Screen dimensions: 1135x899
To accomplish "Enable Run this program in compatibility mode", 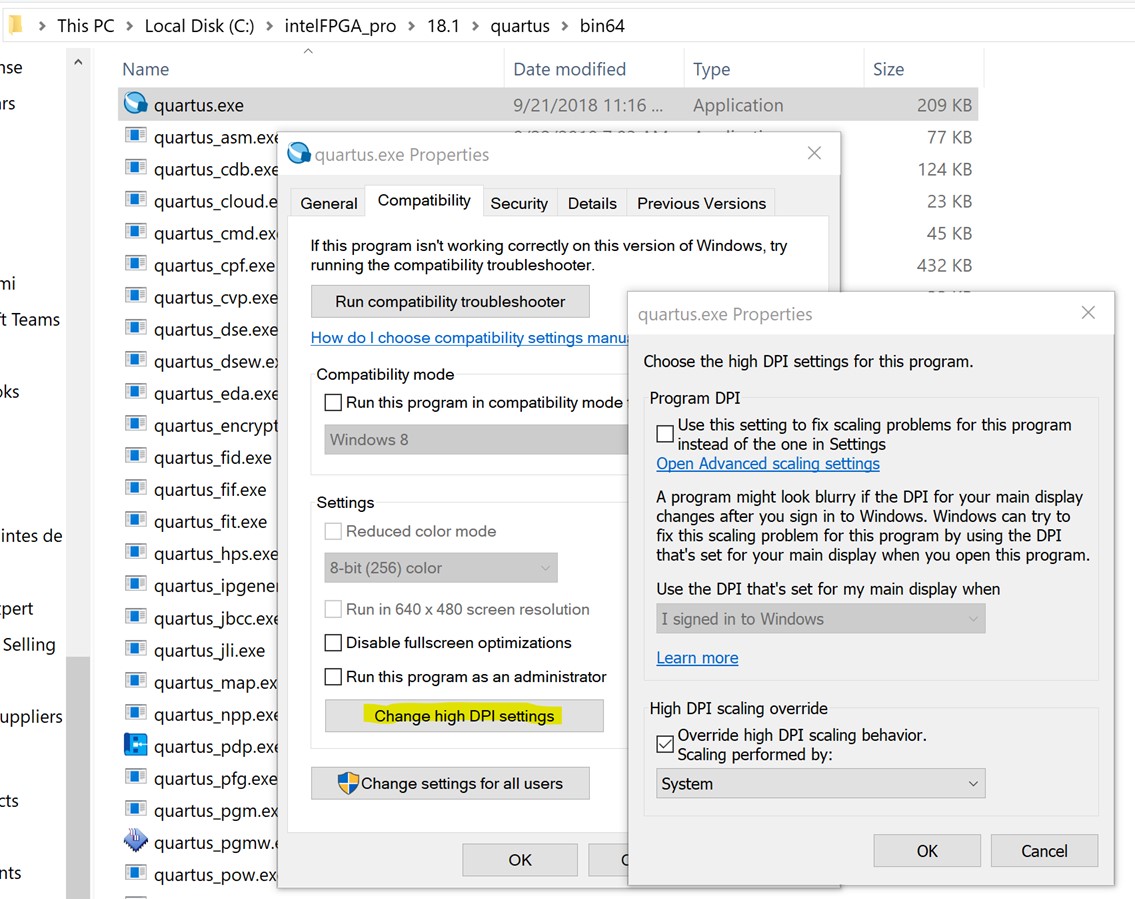I will 333,402.
